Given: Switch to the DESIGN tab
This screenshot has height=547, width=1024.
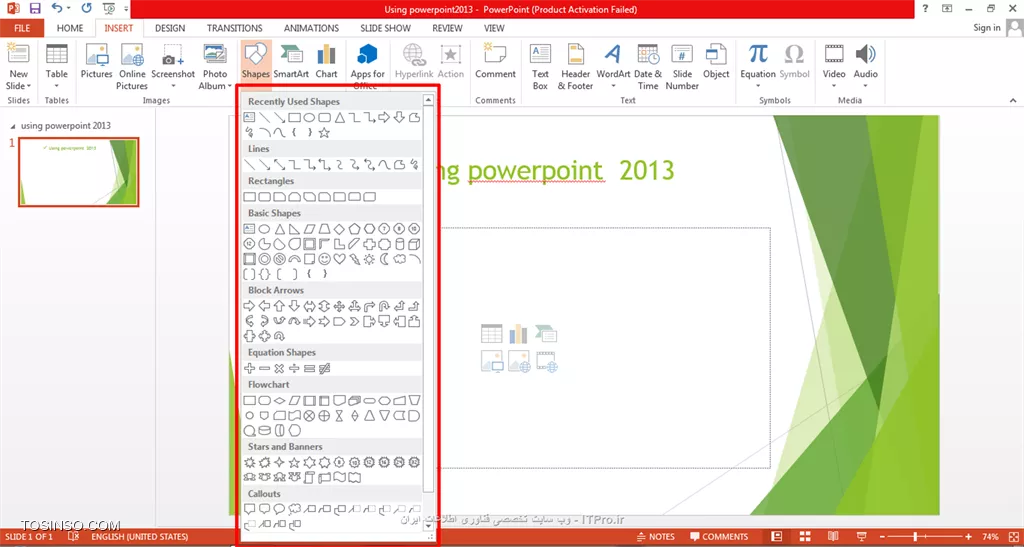Looking at the screenshot, I should 170,28.
